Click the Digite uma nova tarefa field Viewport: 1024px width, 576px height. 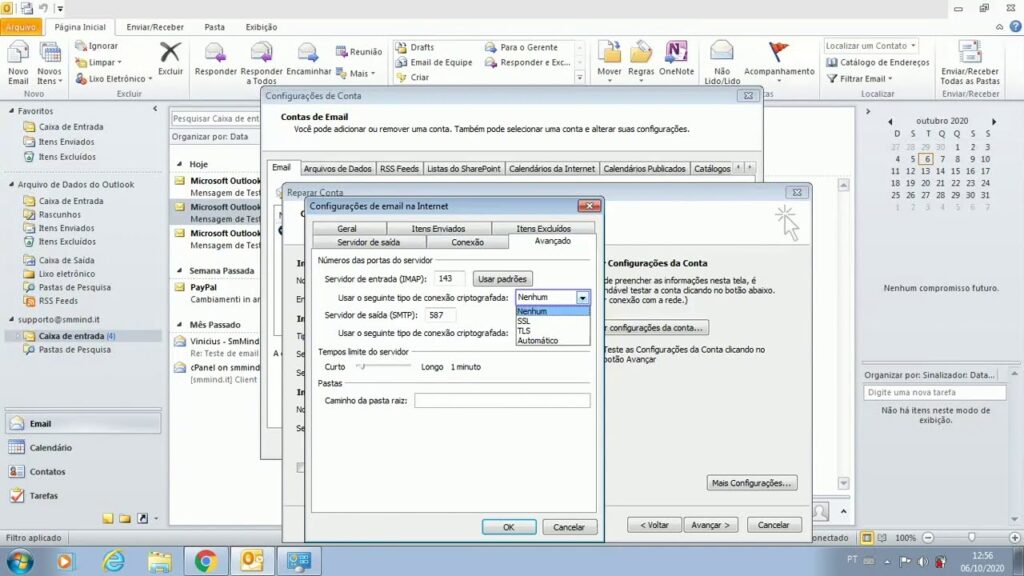[935, 392]
